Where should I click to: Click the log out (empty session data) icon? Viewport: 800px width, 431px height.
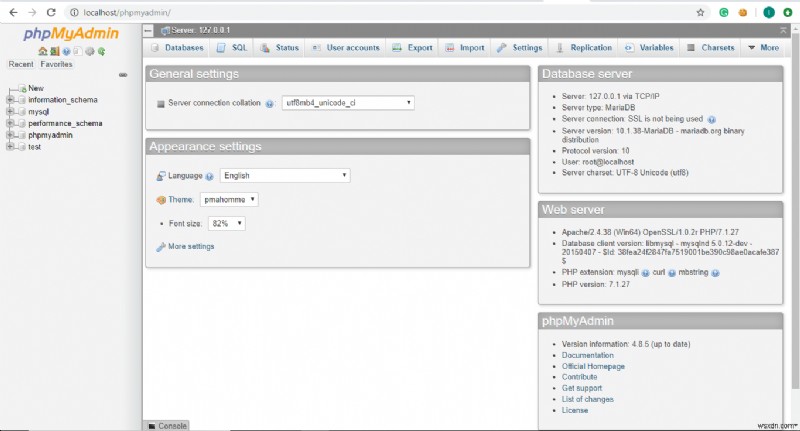pos(55,51)
